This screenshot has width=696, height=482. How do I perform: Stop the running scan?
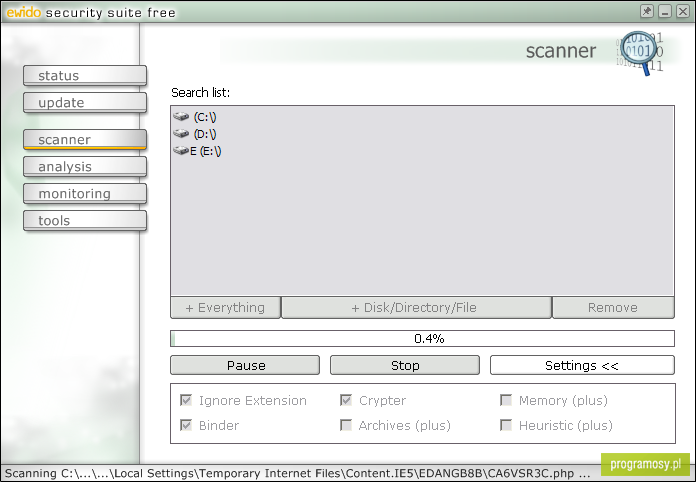click(405, 365)
